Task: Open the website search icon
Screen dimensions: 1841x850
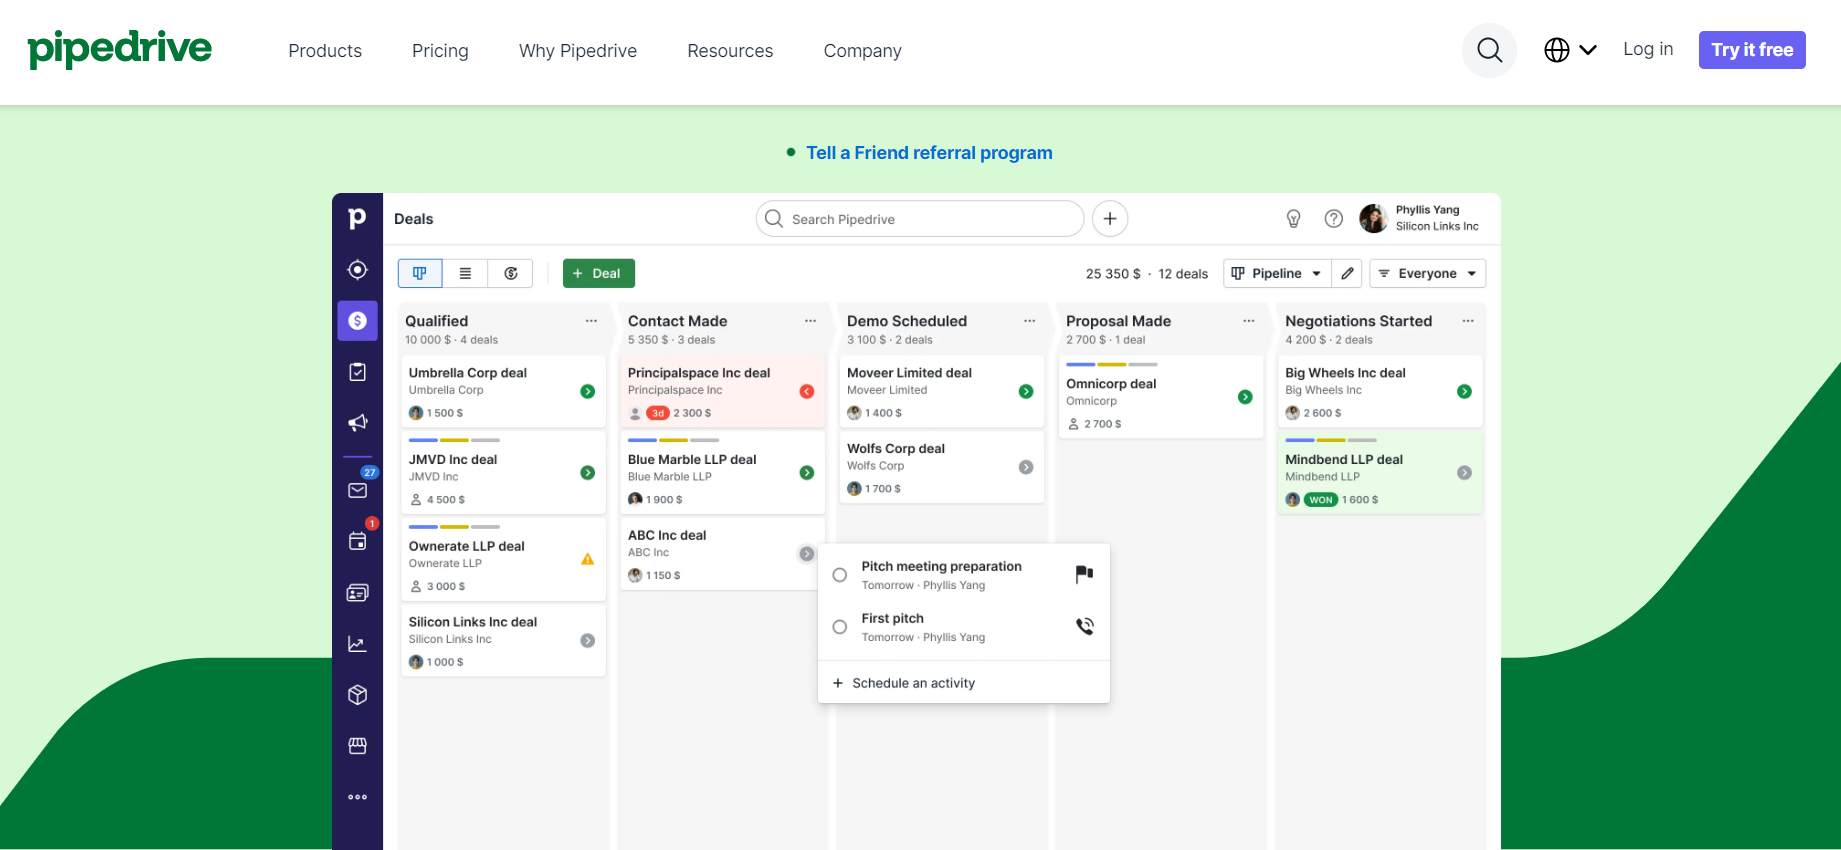Action: coord(1489,50)
